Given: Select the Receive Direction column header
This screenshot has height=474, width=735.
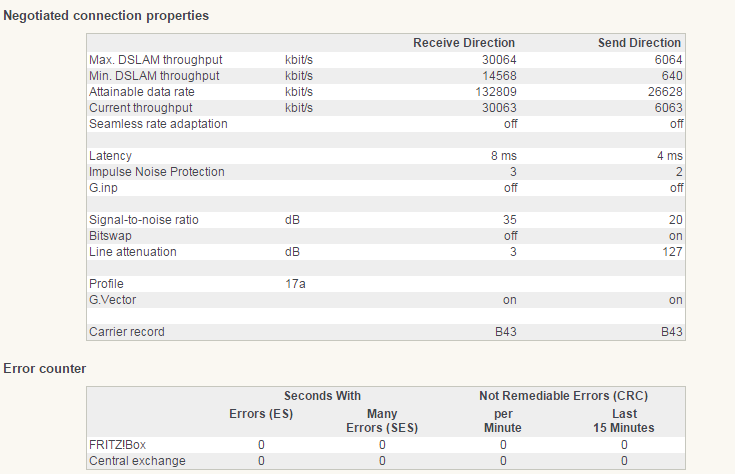Looking at the screenshot, I should 464,43.
